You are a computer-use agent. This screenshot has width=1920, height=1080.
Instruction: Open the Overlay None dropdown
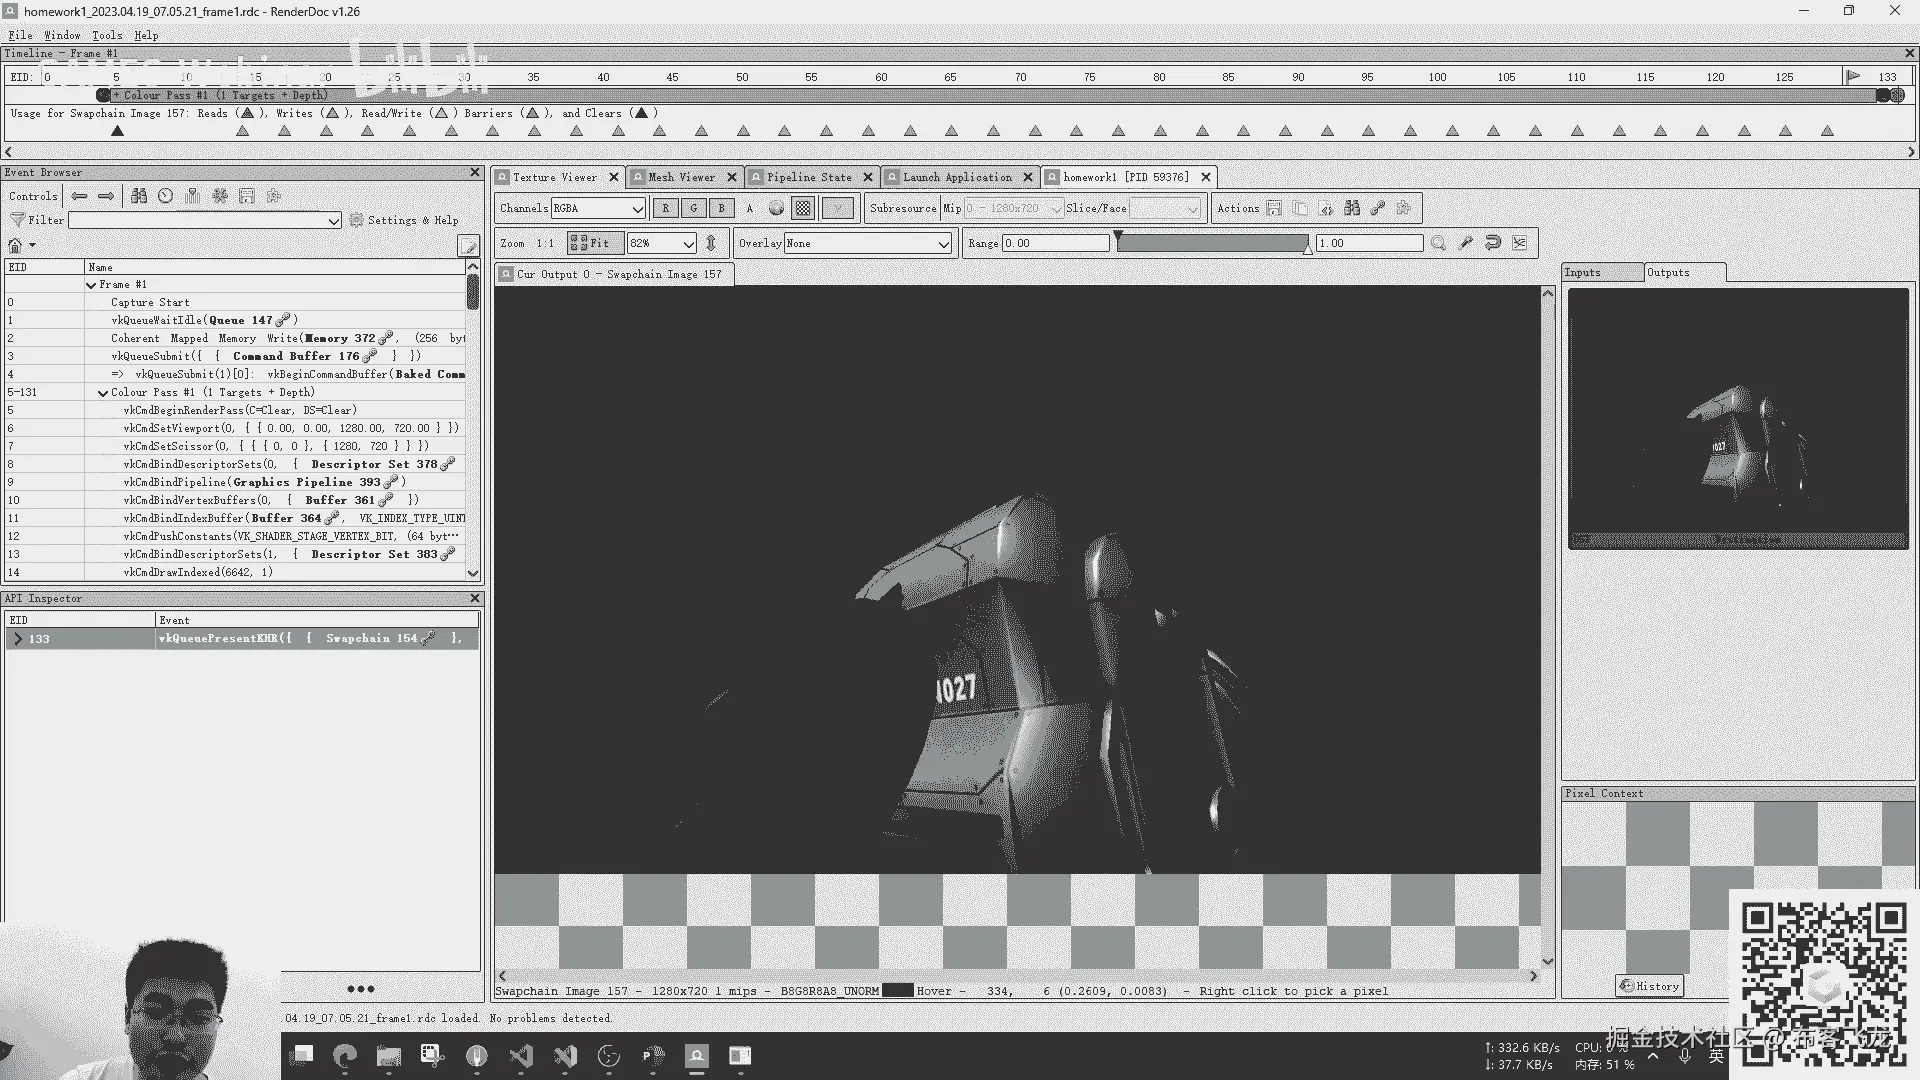867,243
